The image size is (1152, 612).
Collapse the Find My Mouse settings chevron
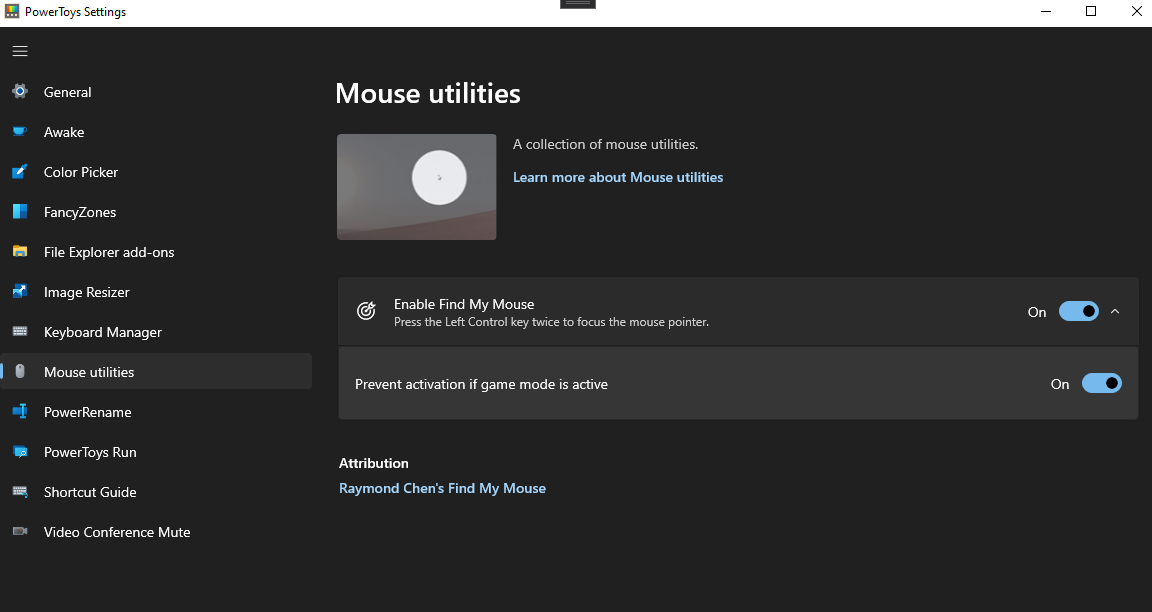1115,312
